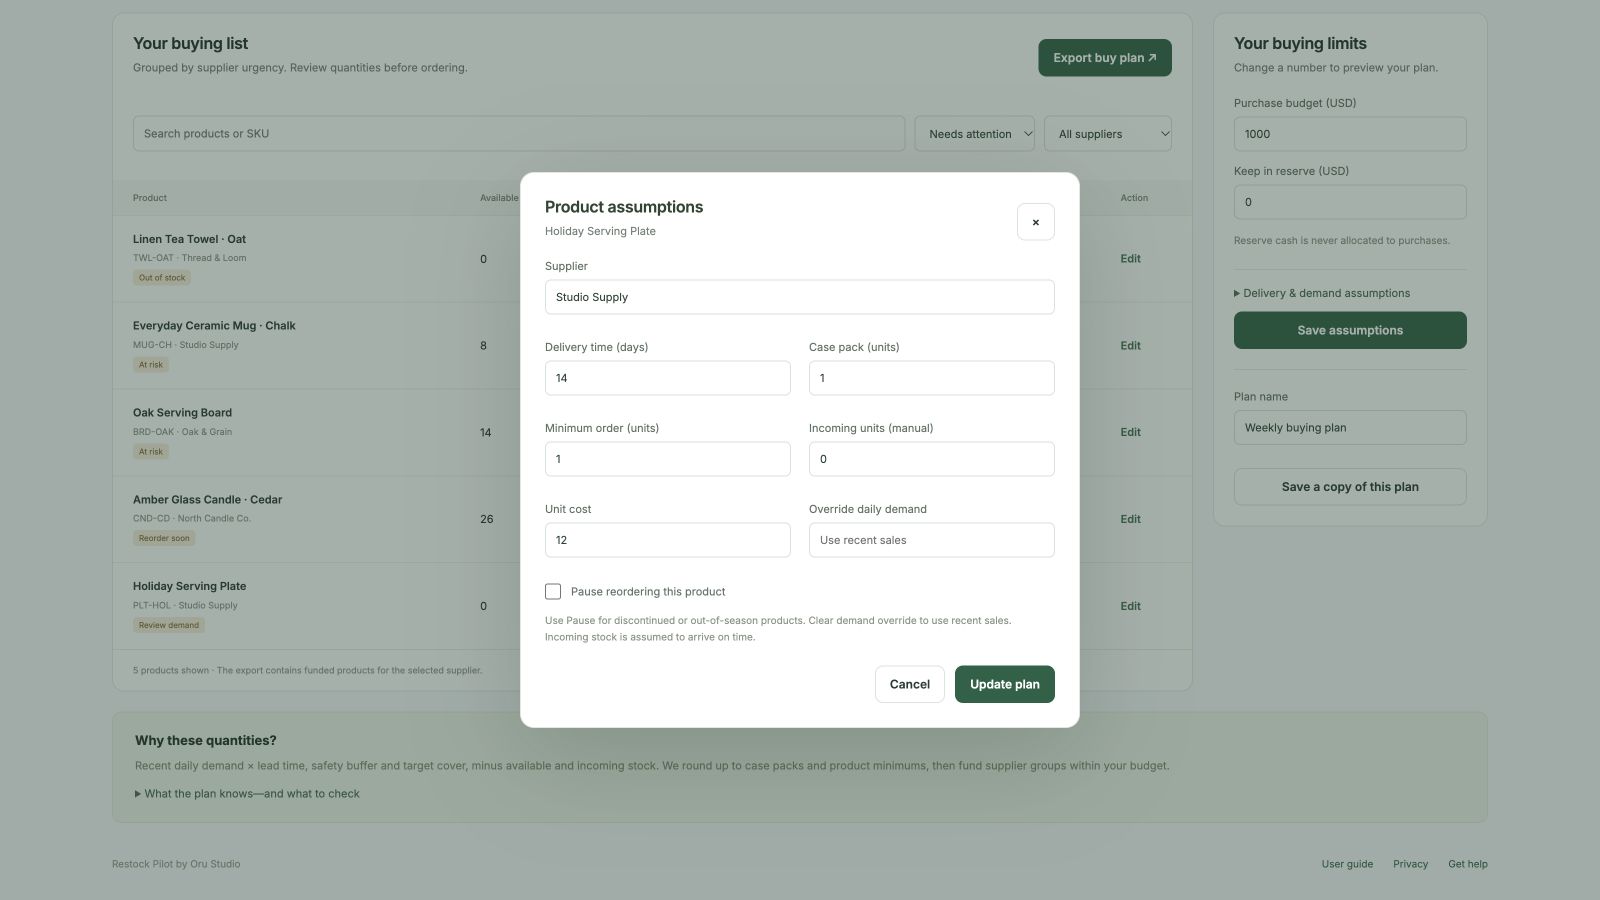This screenshot has width=1600, height=900.
Task: Click the Search products or SKU field
Action: 518,134
